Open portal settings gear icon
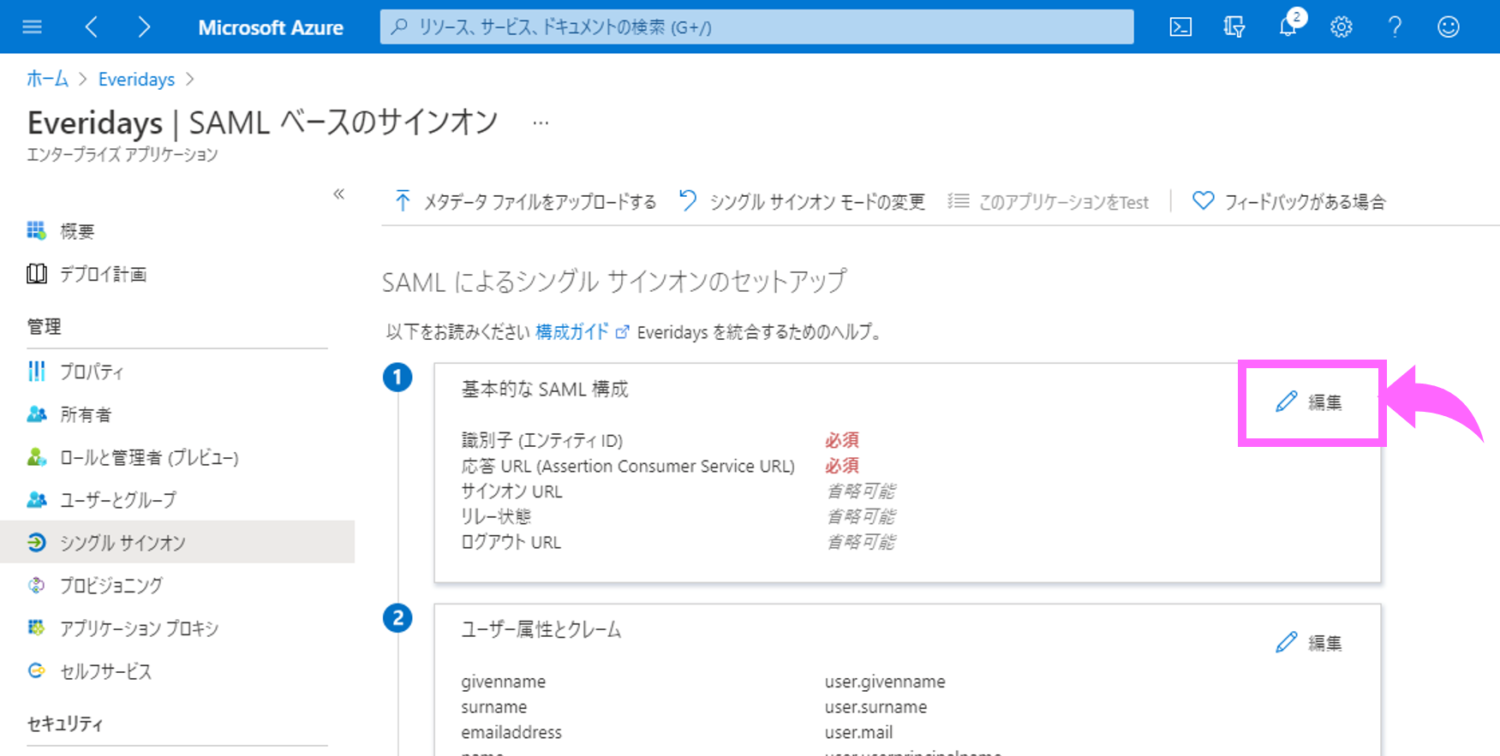Image resolution: width=1500 pixels, height=756 pixels. (x=1341, y=27)
